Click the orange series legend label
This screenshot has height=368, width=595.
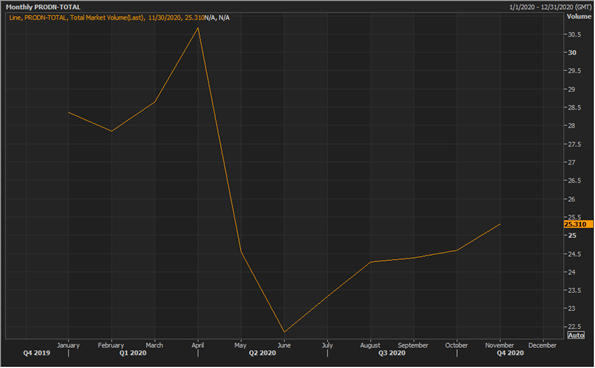pyautogui.click(x=119, y=17)
